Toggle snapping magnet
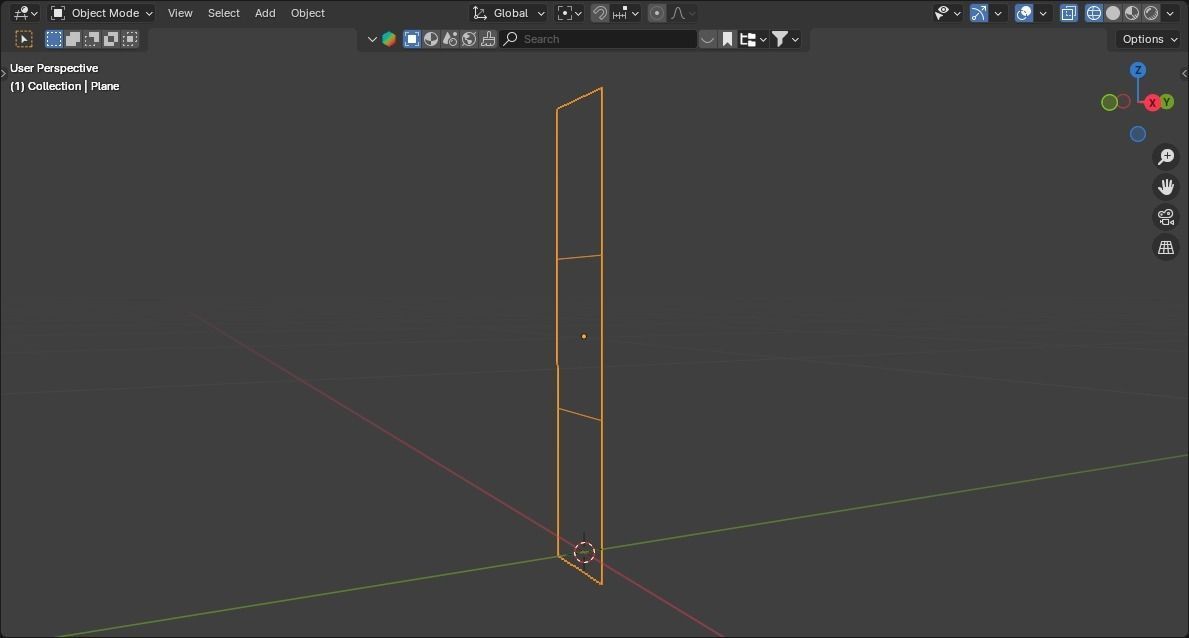Viewport: 1189px width, 638px height. [x=600, y=13]
